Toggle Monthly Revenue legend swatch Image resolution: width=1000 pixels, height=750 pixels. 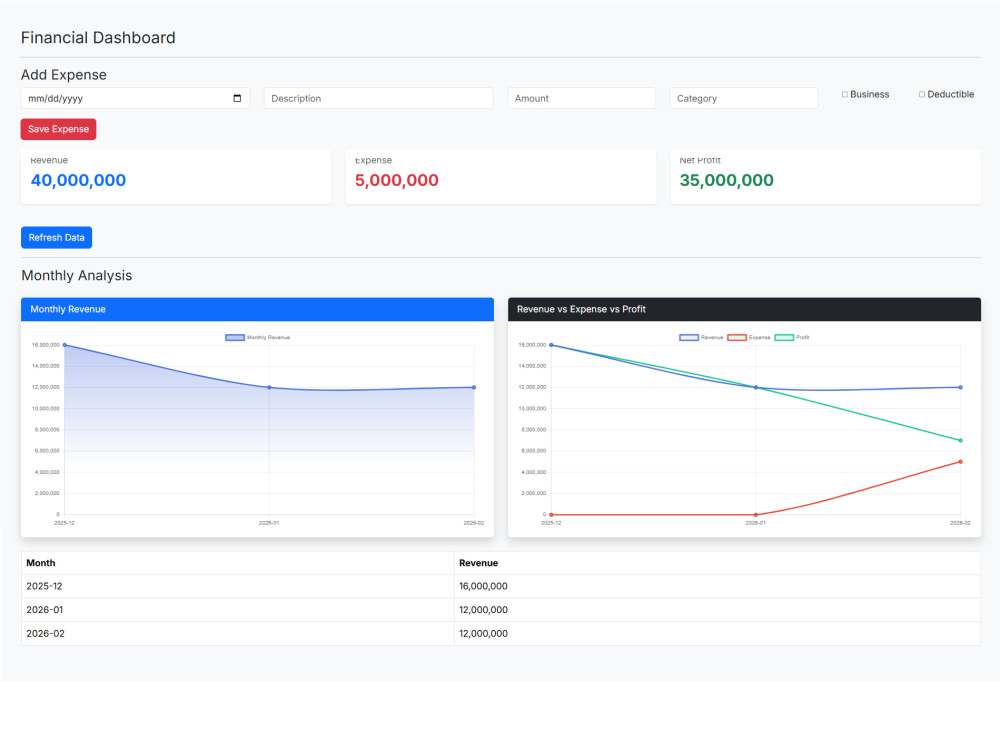pos(235,337)
